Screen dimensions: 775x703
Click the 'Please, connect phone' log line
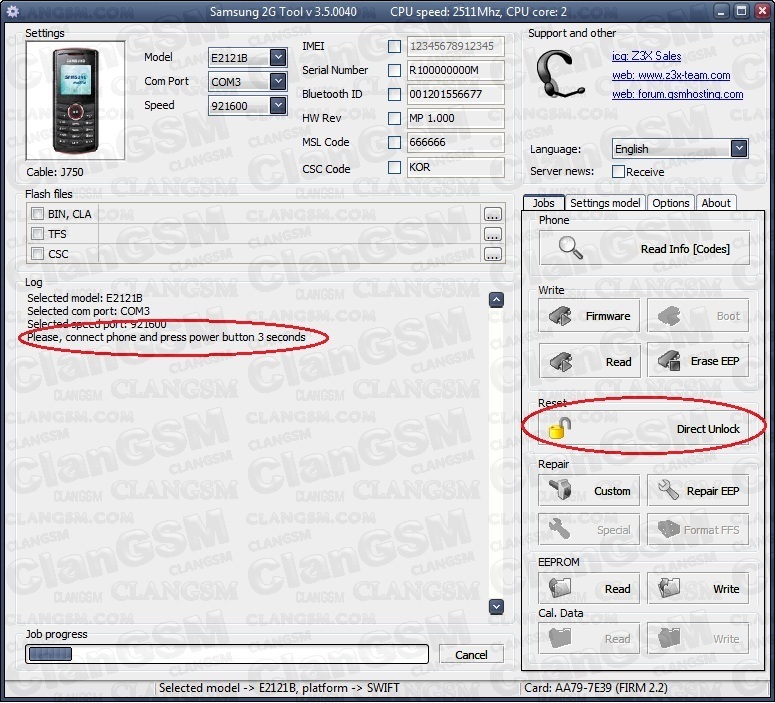pyautogui.click(x=166, y=337)
